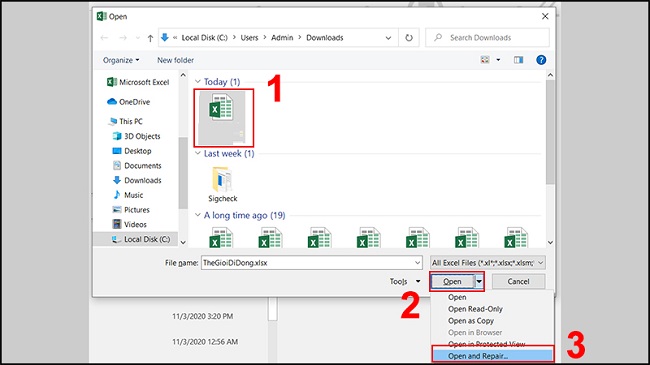Open Documents in the navigation pane
650x365 pixels.
click(137, 165)
